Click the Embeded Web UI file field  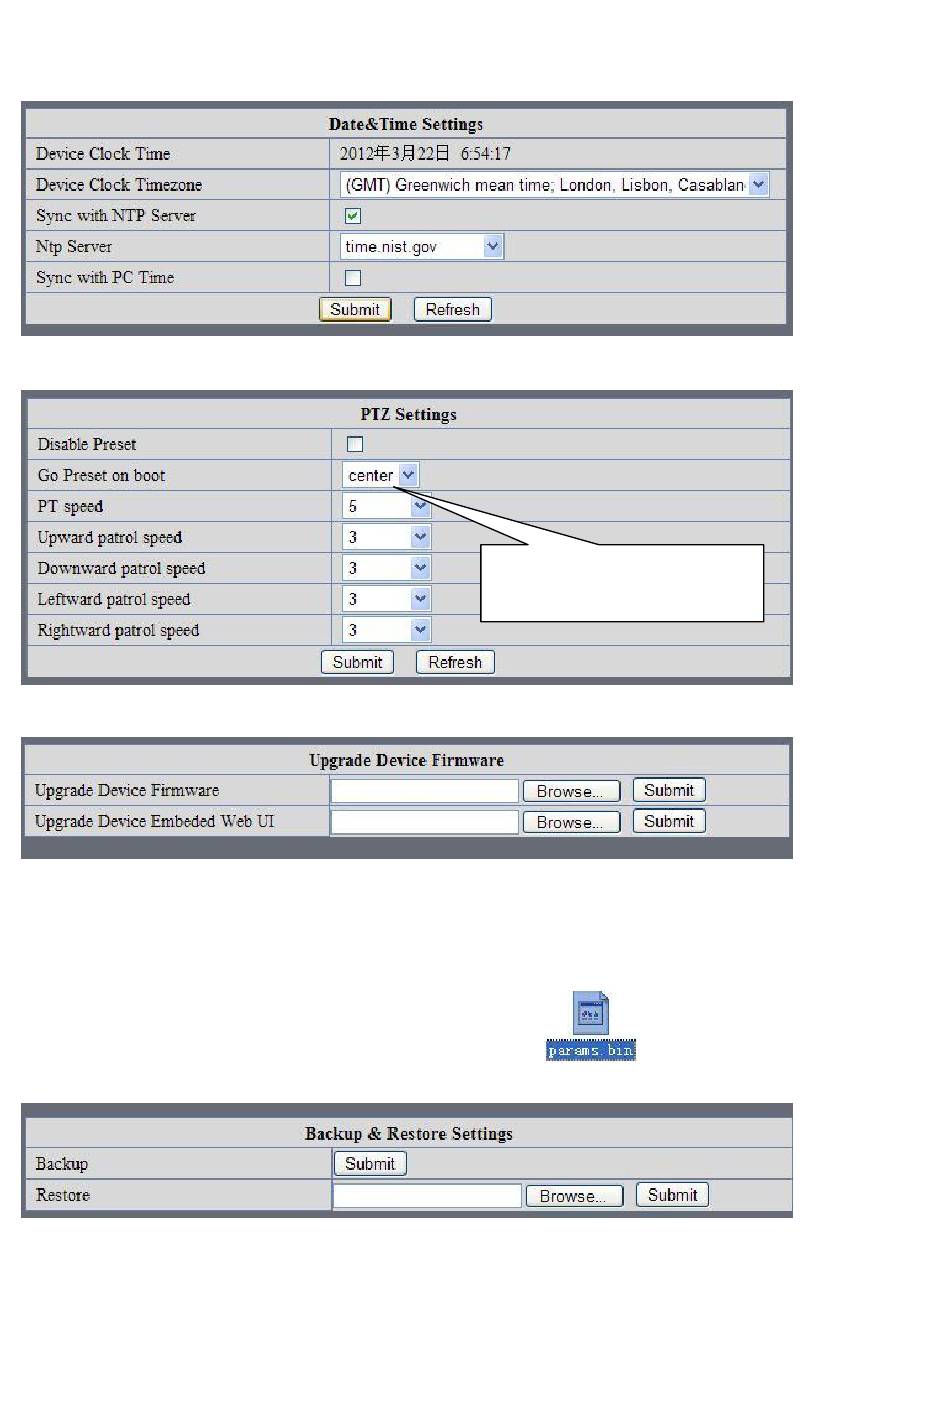point(425,822)
